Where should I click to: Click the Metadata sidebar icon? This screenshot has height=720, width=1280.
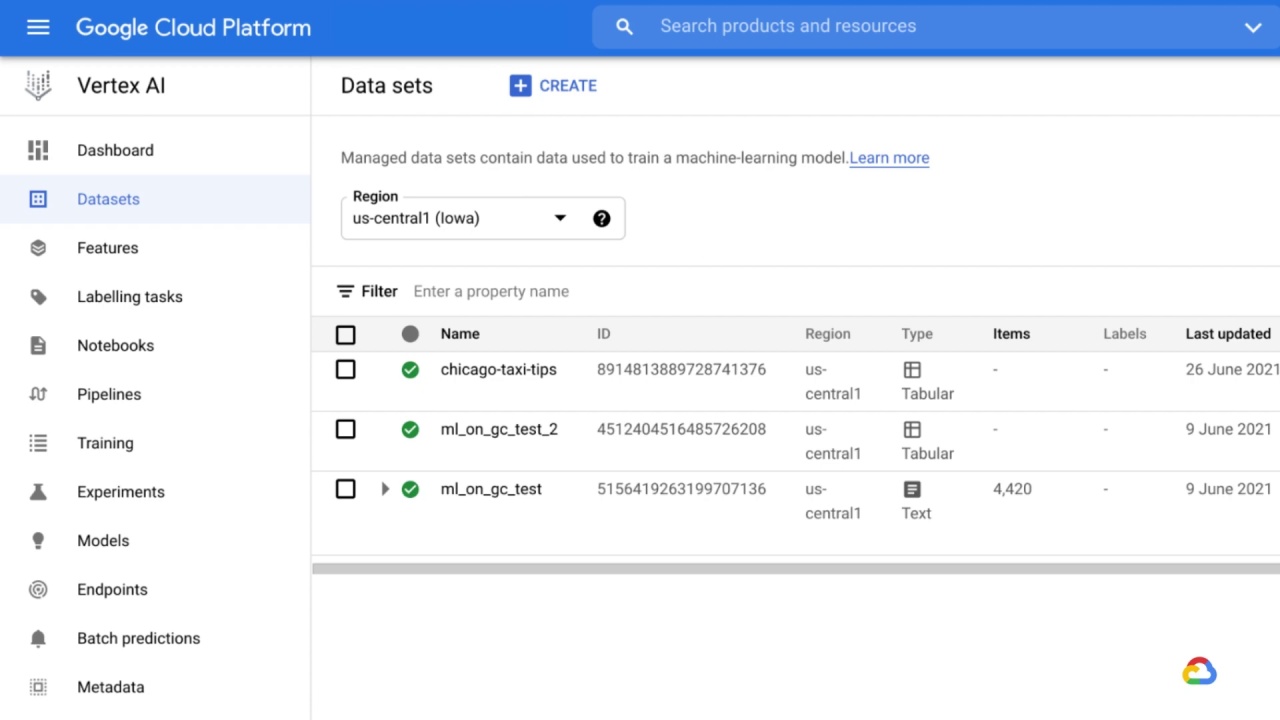point(38,687)
